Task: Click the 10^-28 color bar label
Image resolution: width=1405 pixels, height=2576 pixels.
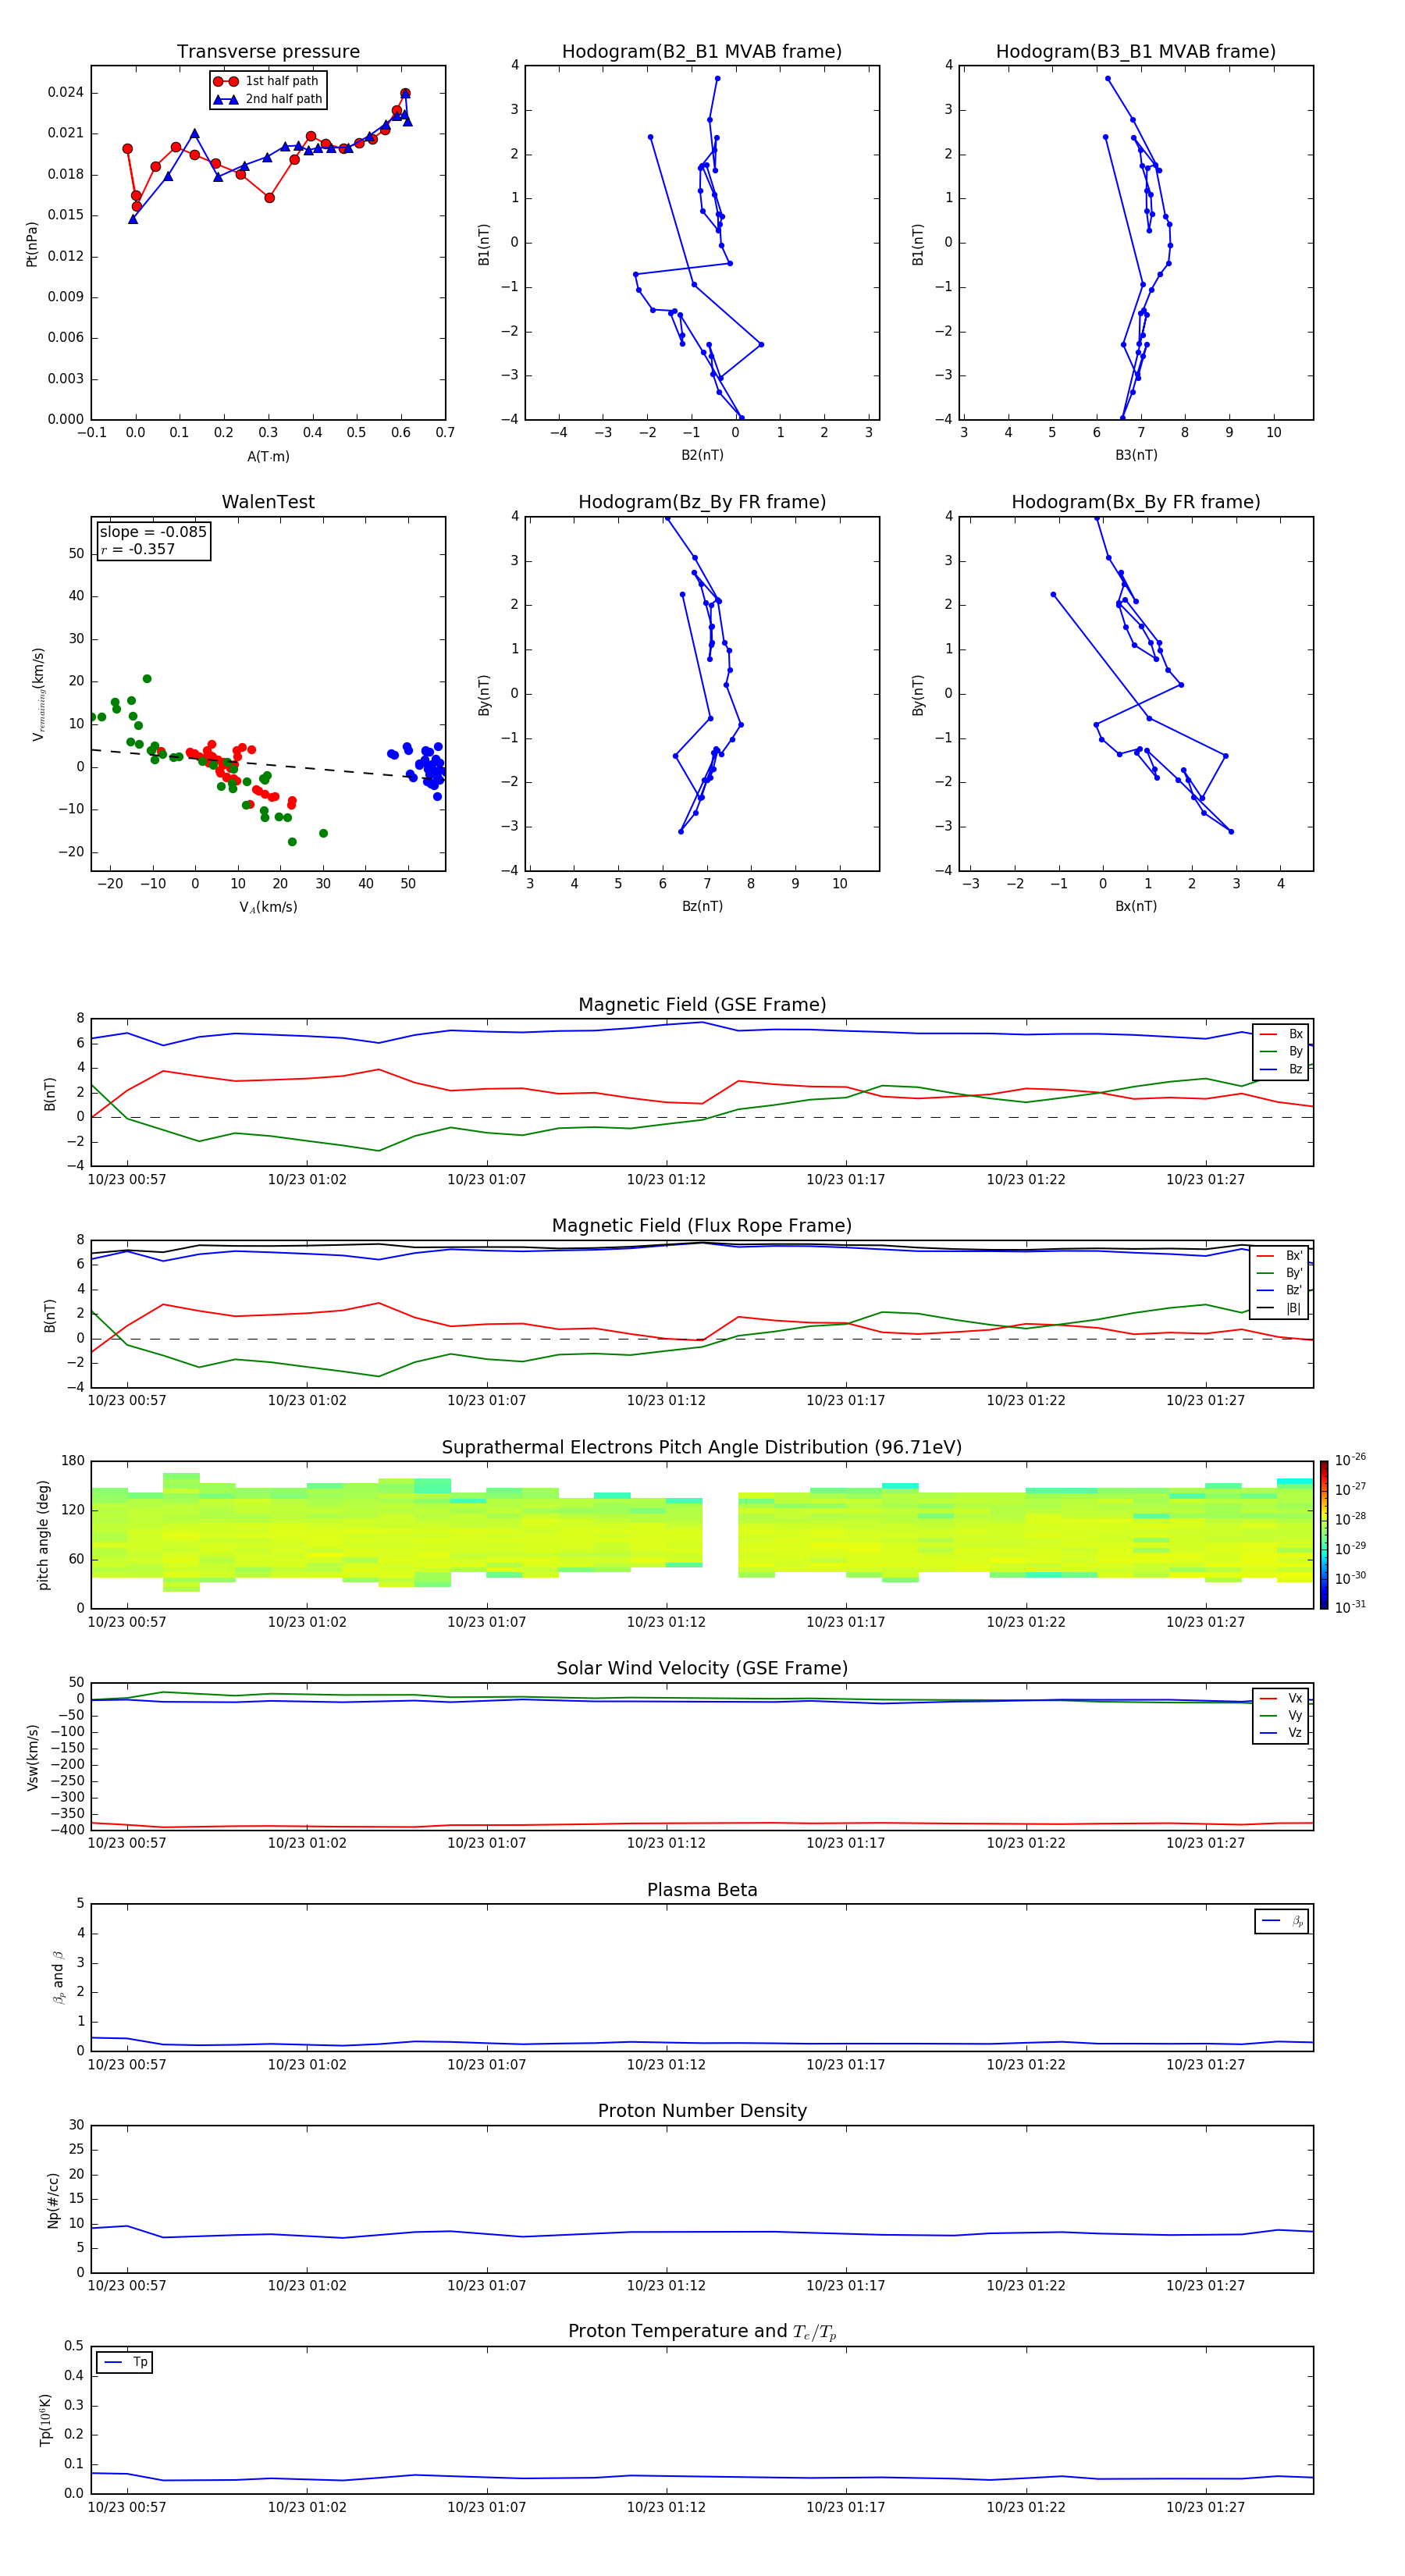Action: click(x=1350, y=1519)
